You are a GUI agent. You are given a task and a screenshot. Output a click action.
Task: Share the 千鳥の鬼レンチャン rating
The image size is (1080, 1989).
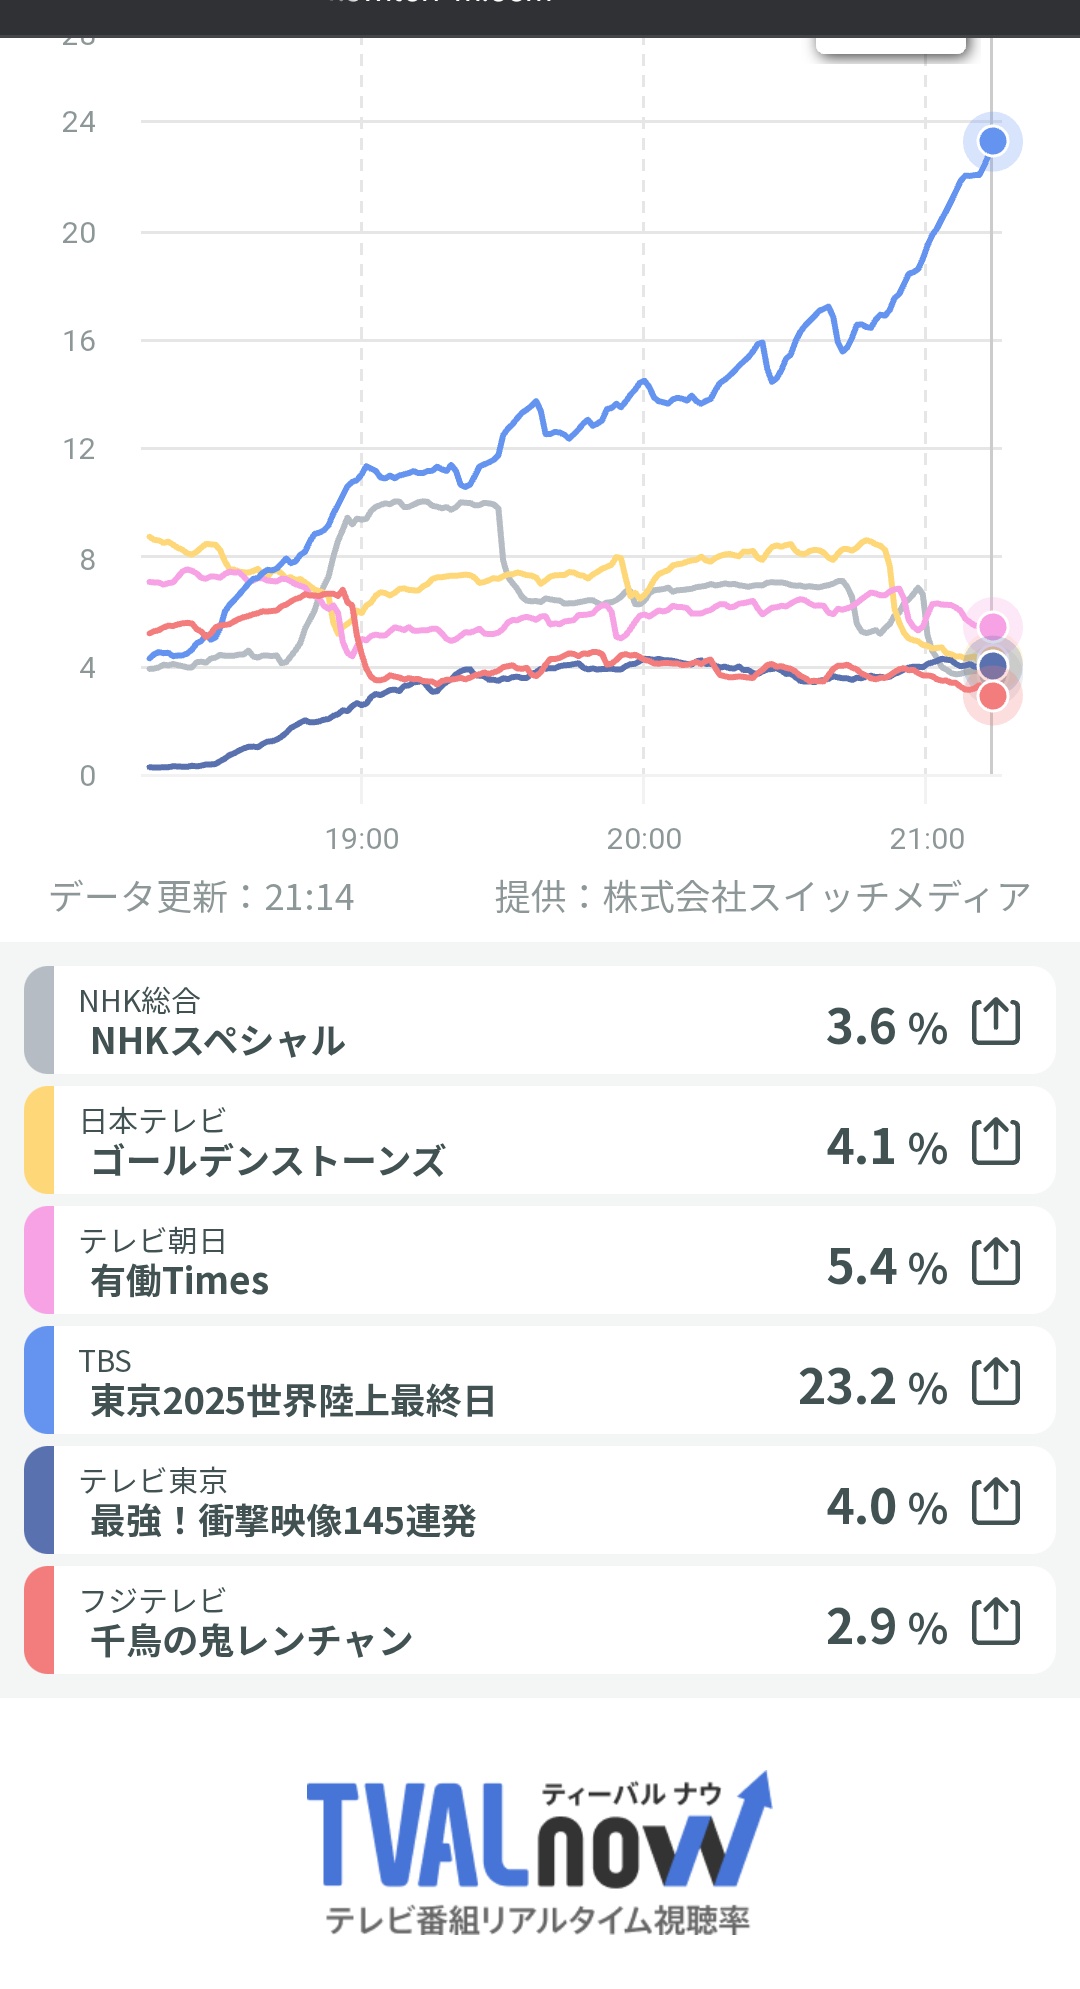pos(996,1622)
